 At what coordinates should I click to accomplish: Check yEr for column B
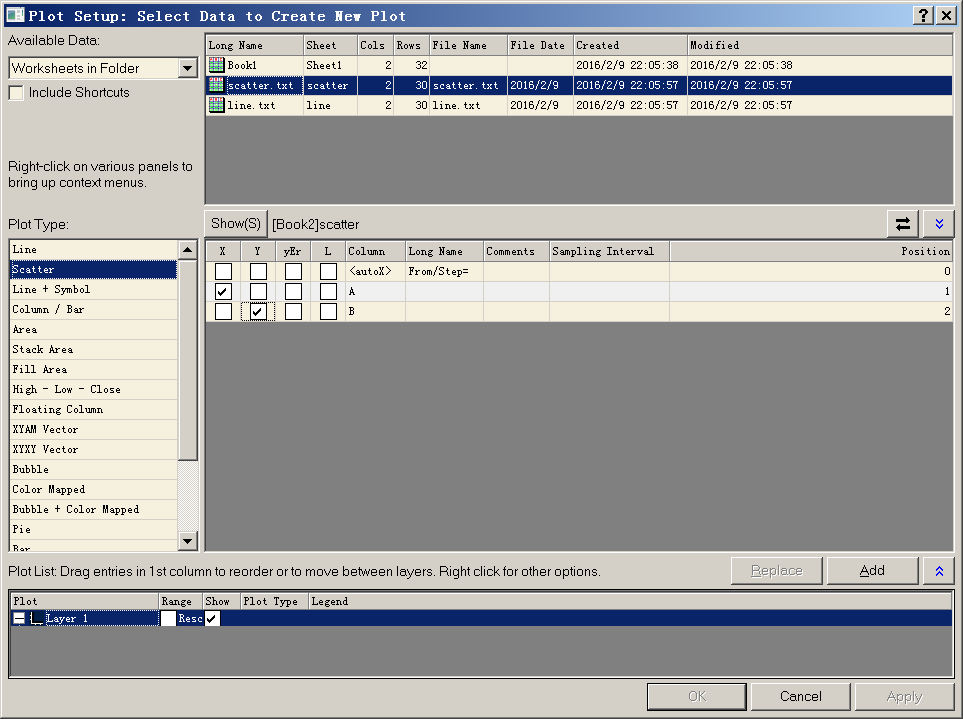(293, 312)
